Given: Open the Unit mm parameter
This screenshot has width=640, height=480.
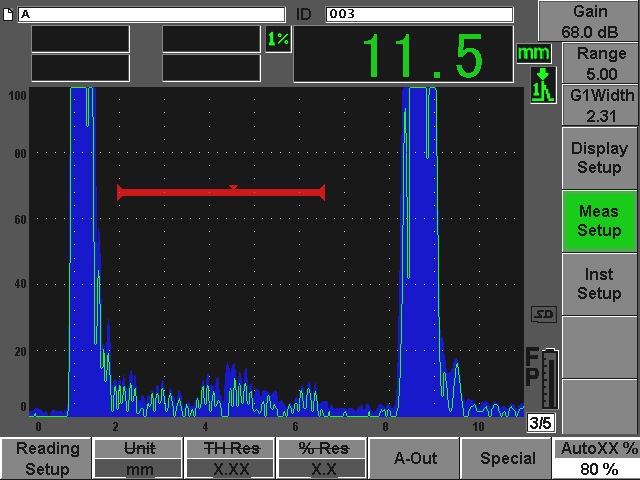Looking at the screenshot, I should 139,459.
